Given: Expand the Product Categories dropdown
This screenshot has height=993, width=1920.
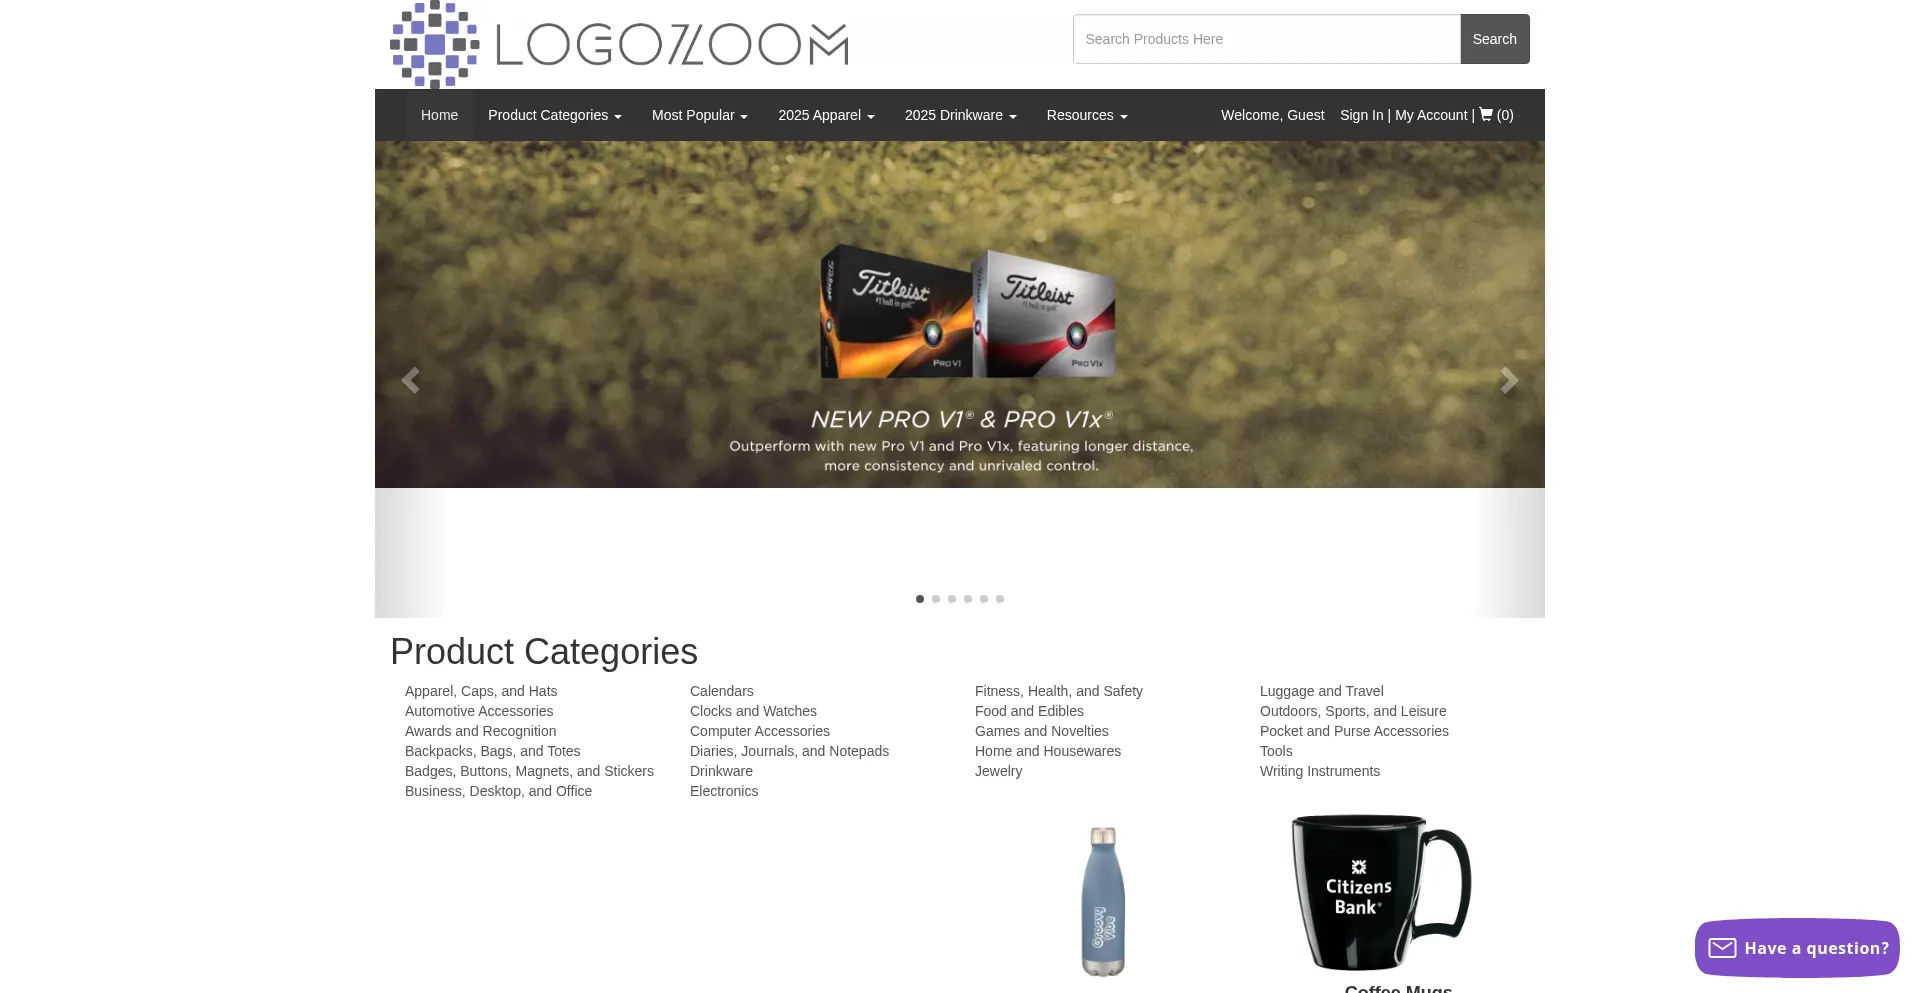Looking at the screenshot, I should click(x=555, y=115).
